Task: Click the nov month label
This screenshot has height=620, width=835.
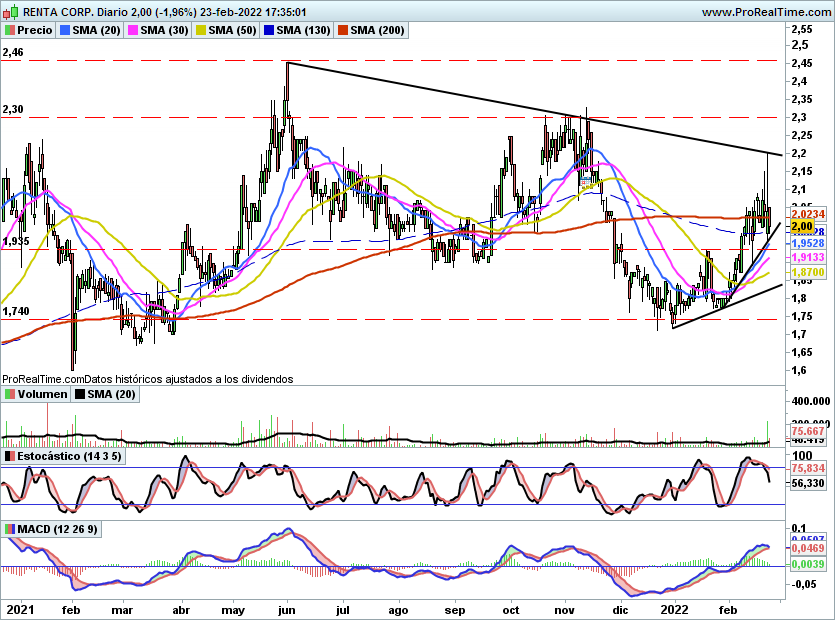Action: click(x=564, y=610)
